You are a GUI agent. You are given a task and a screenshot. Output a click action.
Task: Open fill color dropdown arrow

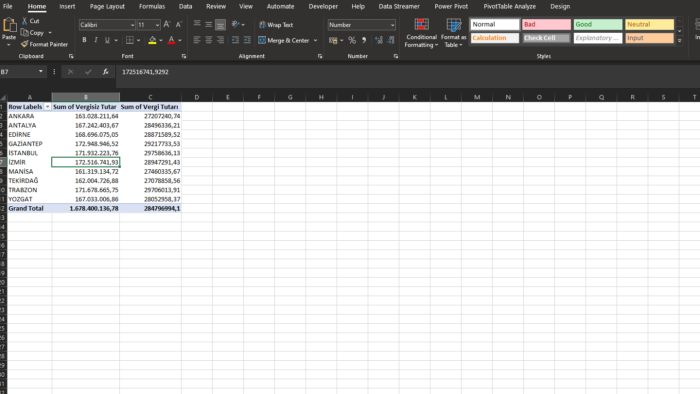coord(161,40)
